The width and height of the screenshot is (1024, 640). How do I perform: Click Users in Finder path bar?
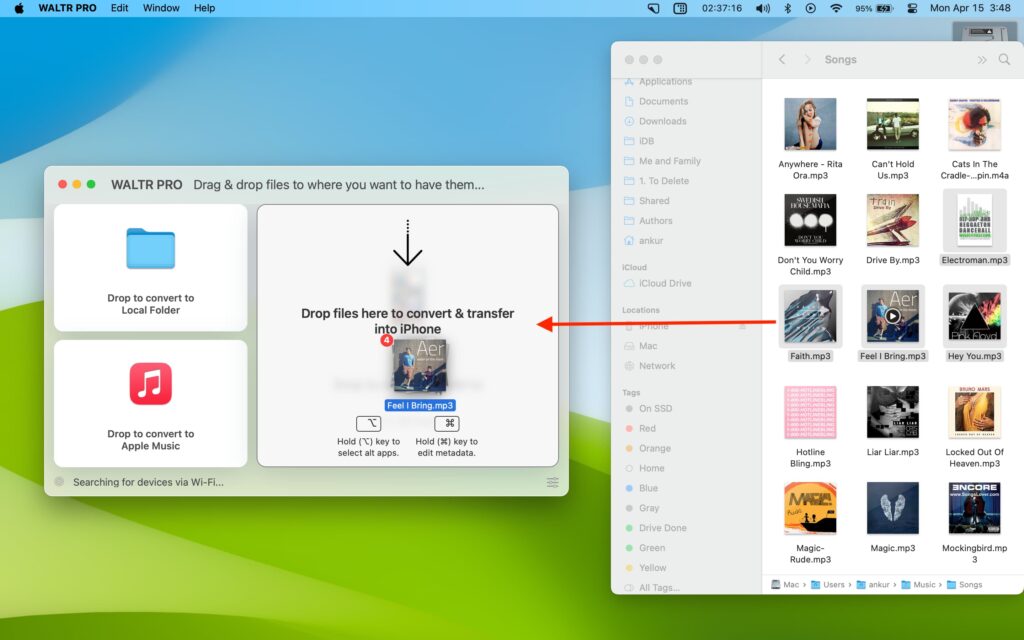(x=827, y=584)
